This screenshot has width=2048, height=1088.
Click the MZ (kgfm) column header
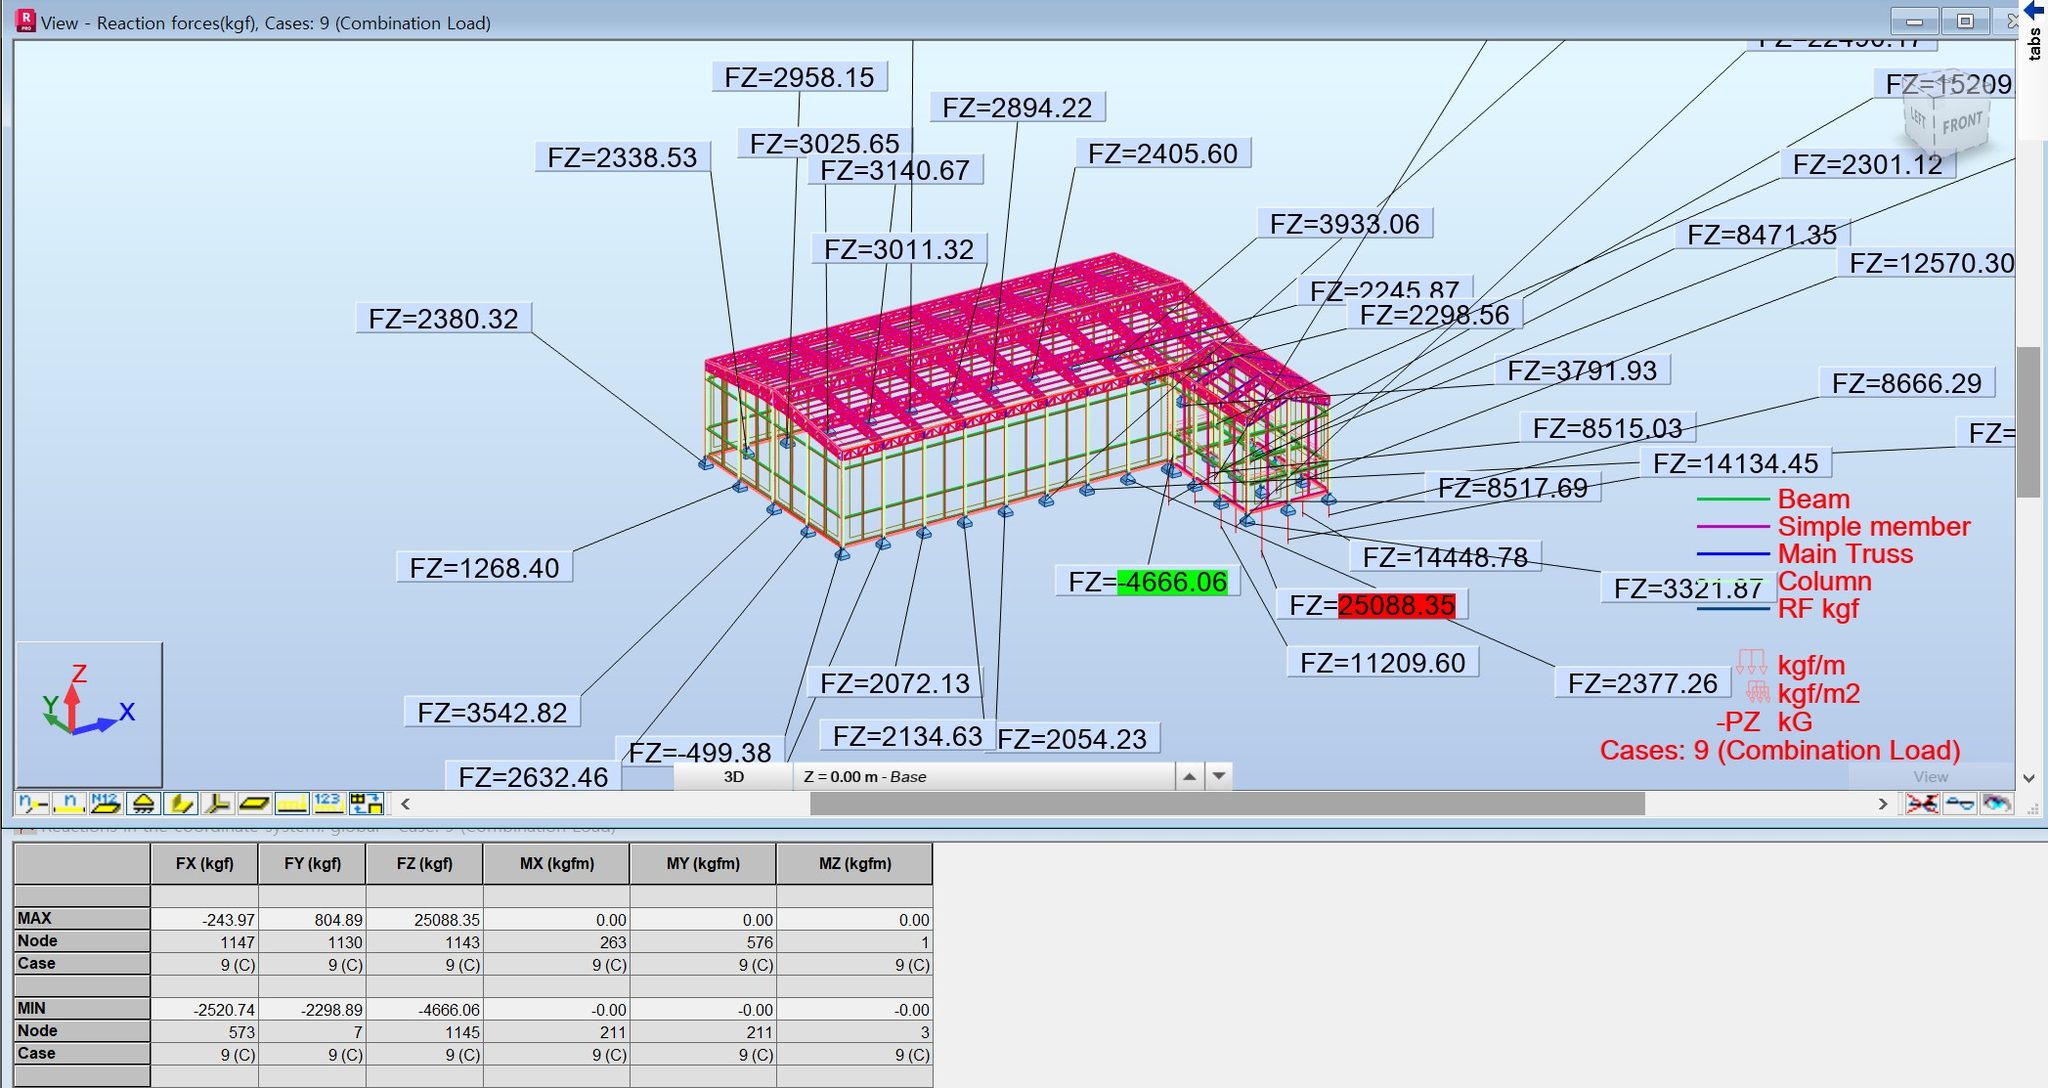point(854,864)
